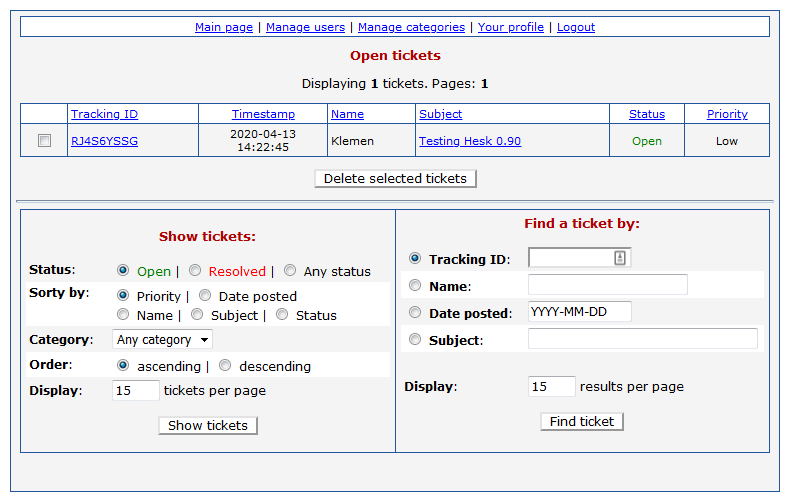The width and height of the screenshot is (790, 502).
Task: Go to Manage categories page
Action: coord(411,27)
